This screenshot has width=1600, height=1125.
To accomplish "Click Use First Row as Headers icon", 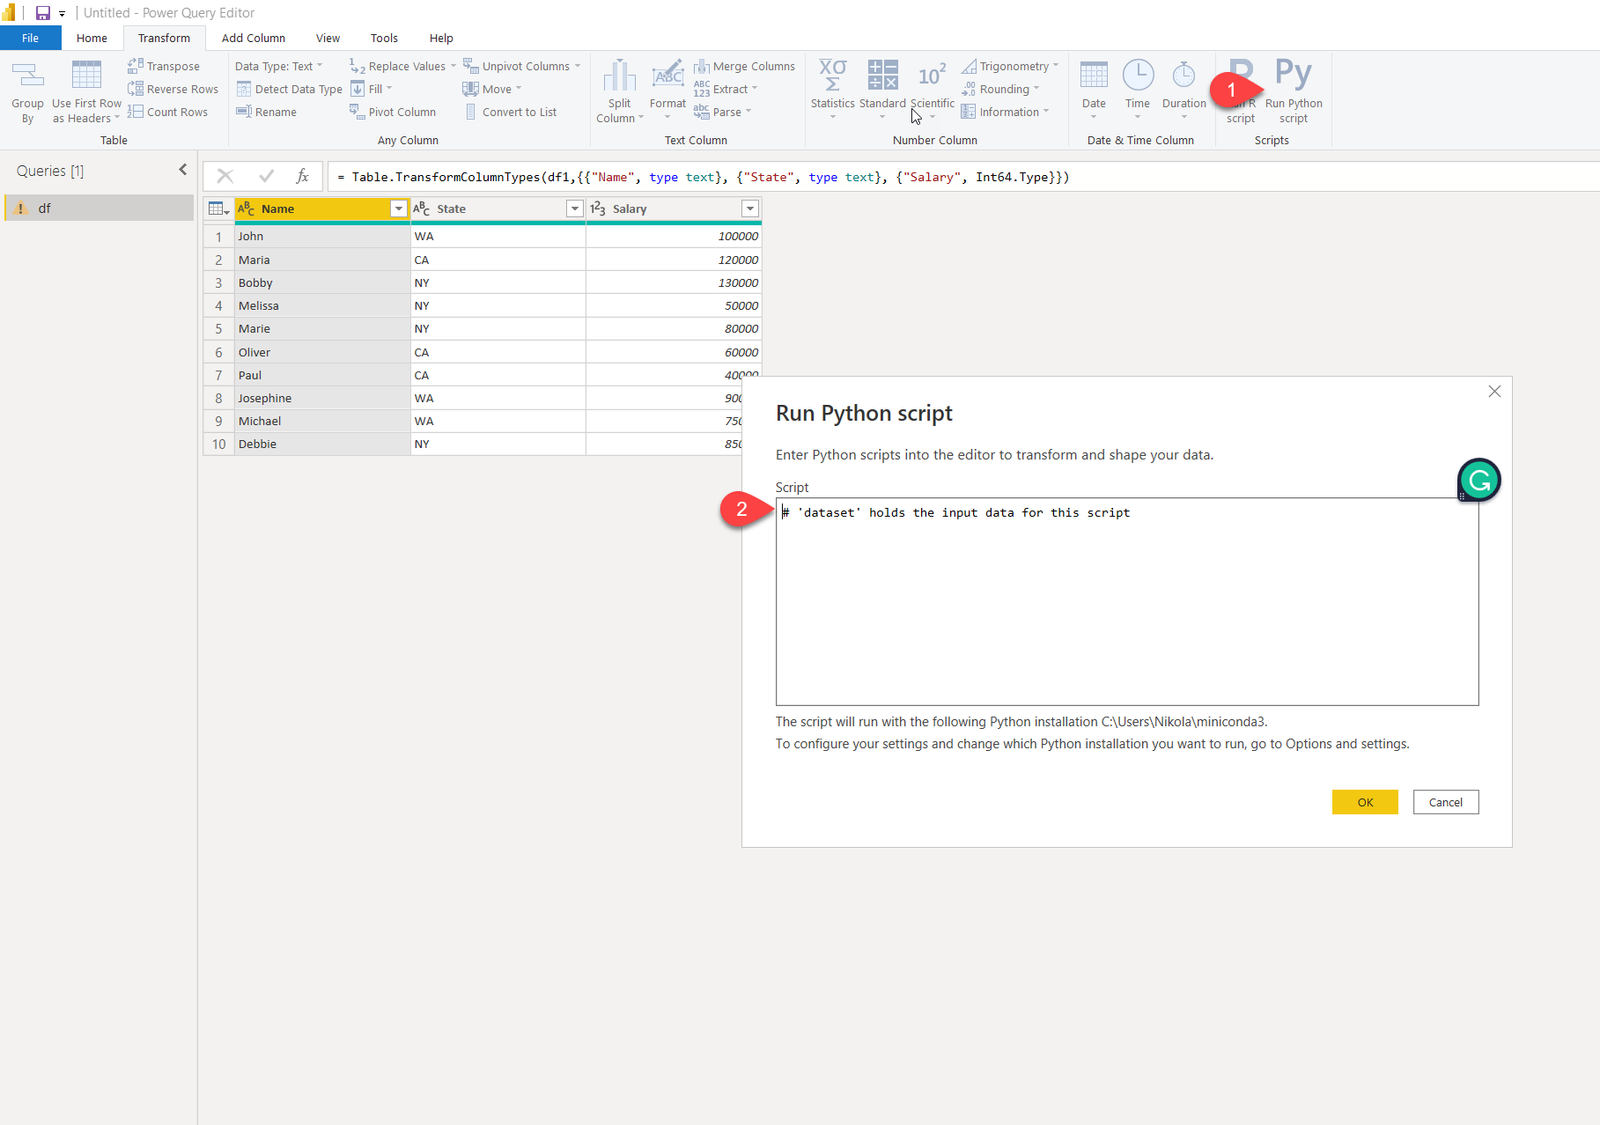I will pyautogui.click(x=87, y=75).
